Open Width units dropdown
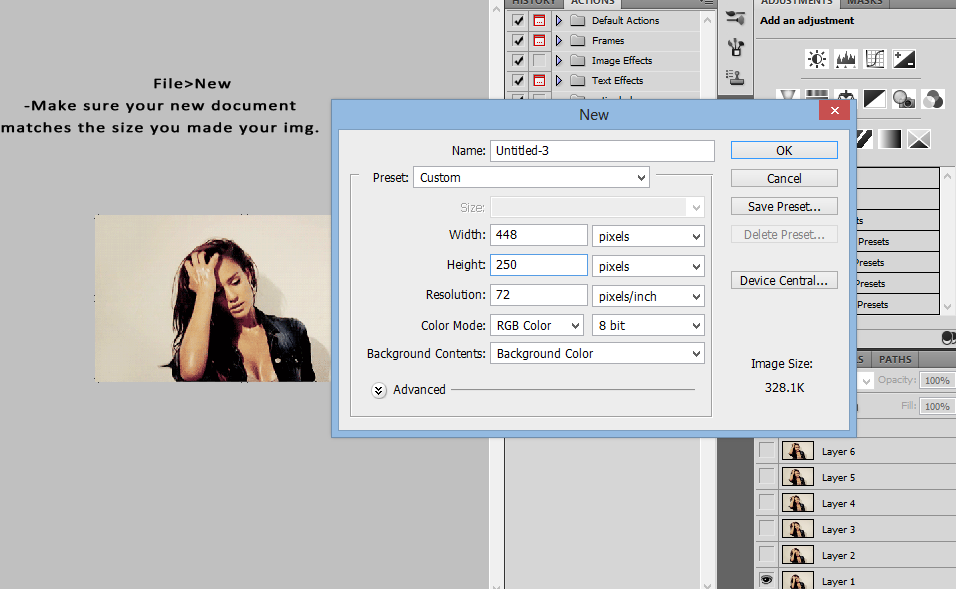 (x=648, y=236)
